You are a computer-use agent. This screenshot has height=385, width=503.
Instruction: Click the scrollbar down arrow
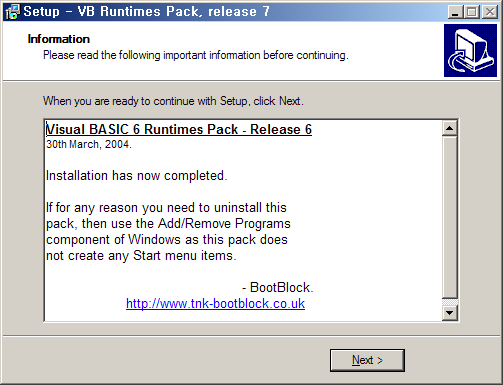tap(449, 313)
